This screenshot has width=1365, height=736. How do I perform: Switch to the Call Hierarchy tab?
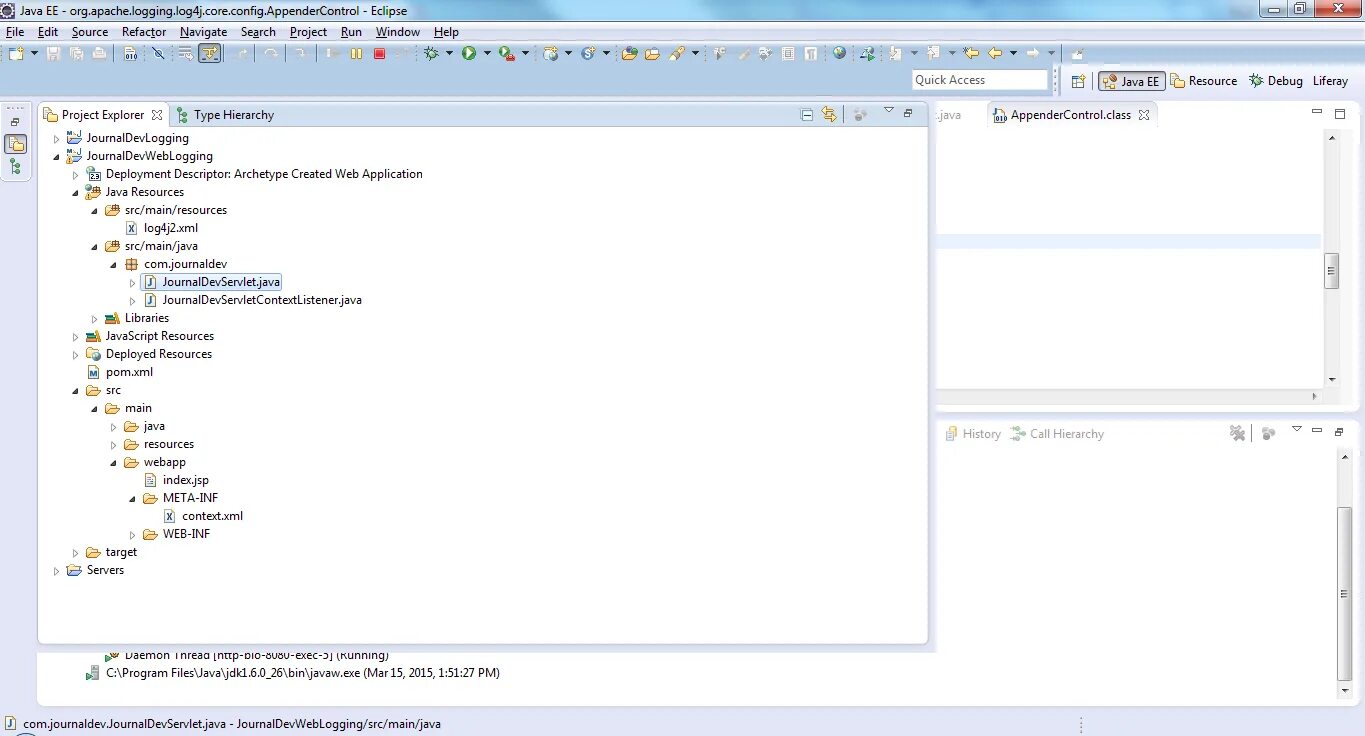1057,434
